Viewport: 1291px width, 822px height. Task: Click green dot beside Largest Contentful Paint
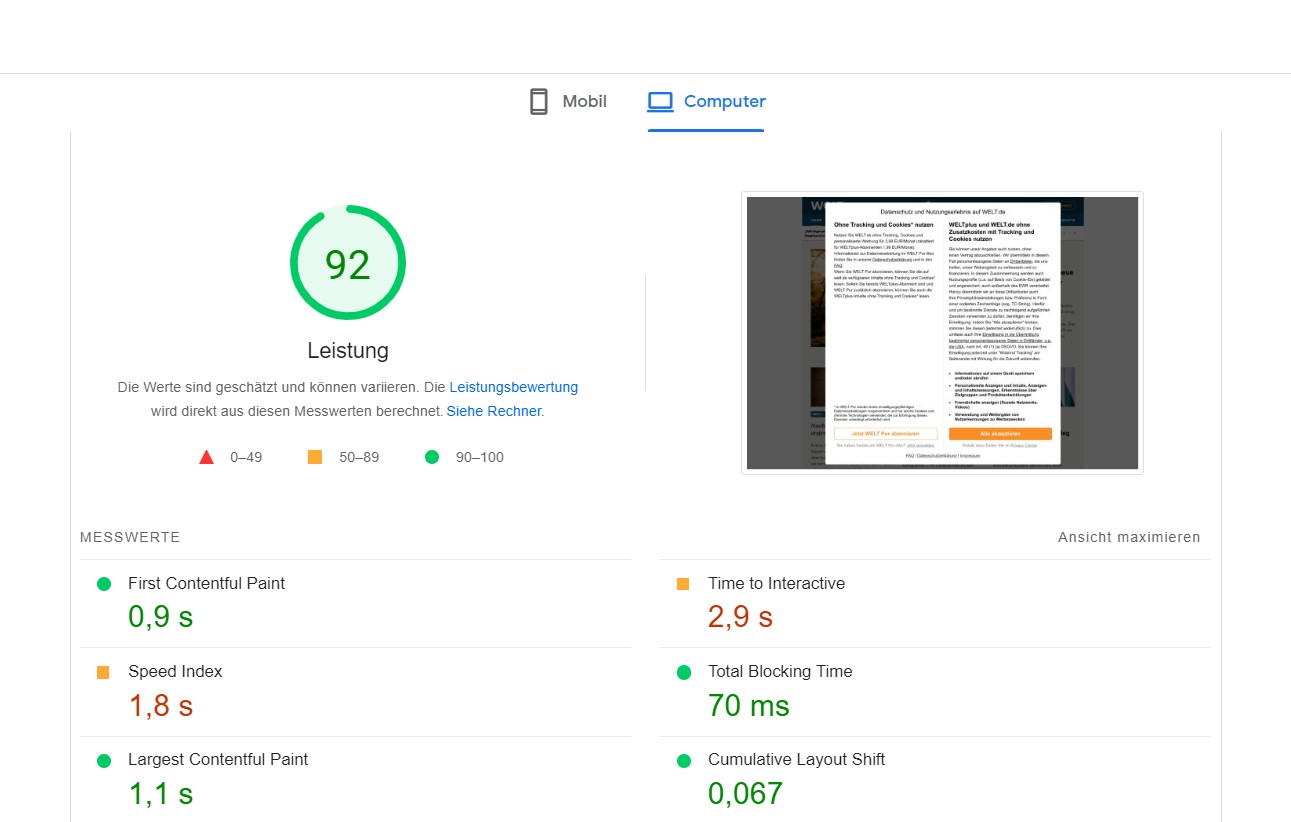103,760
